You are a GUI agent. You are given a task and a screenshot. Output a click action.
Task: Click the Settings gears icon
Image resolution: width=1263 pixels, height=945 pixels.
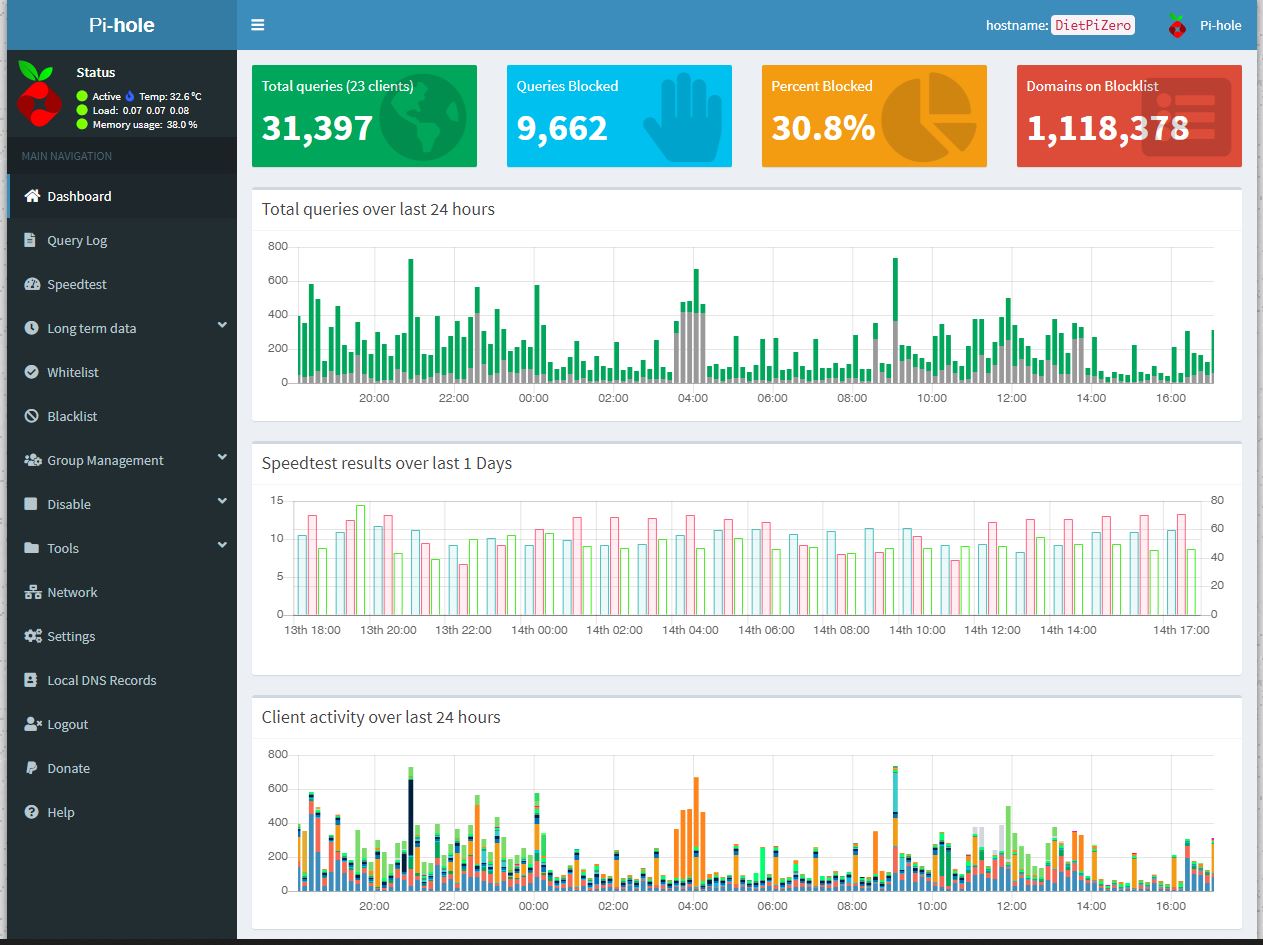[33, 636]
